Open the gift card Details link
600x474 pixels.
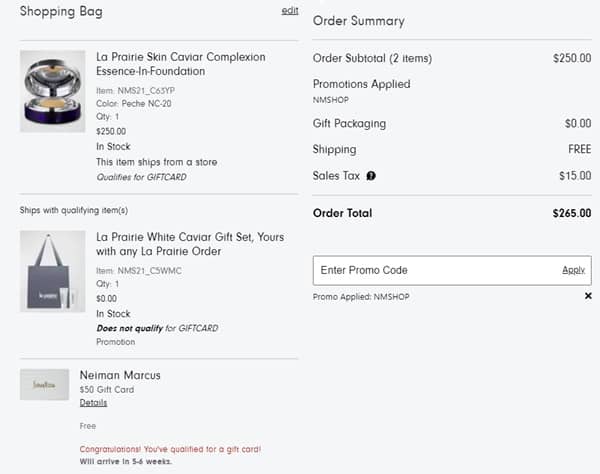(x=93, y=402)
